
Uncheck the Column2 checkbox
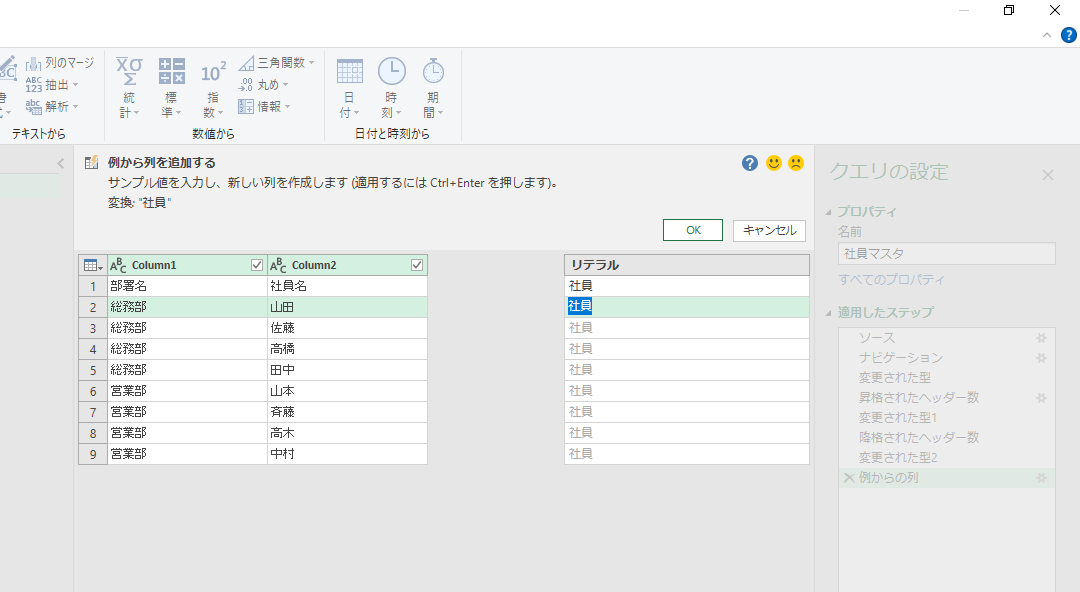(417, 265)
